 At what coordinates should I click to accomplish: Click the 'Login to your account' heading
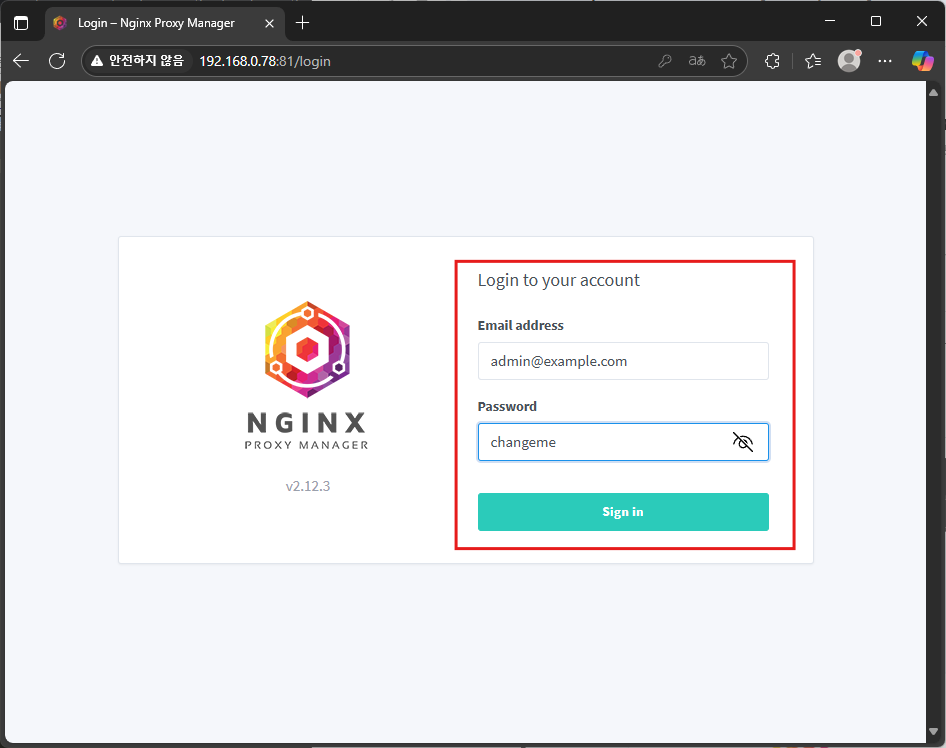(559, 280)
